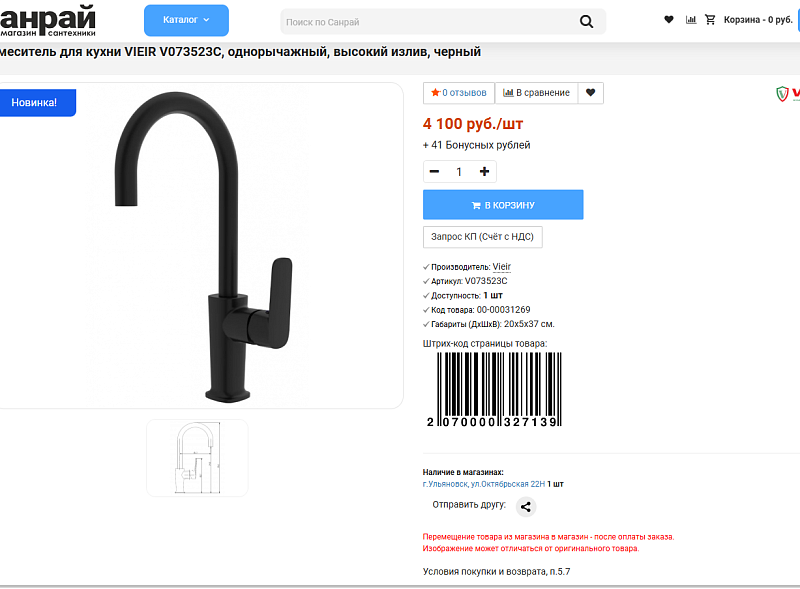Click the Поиск по Санрай search field
The width and height of the screenshot is (800, 589).
coord(429,22)
